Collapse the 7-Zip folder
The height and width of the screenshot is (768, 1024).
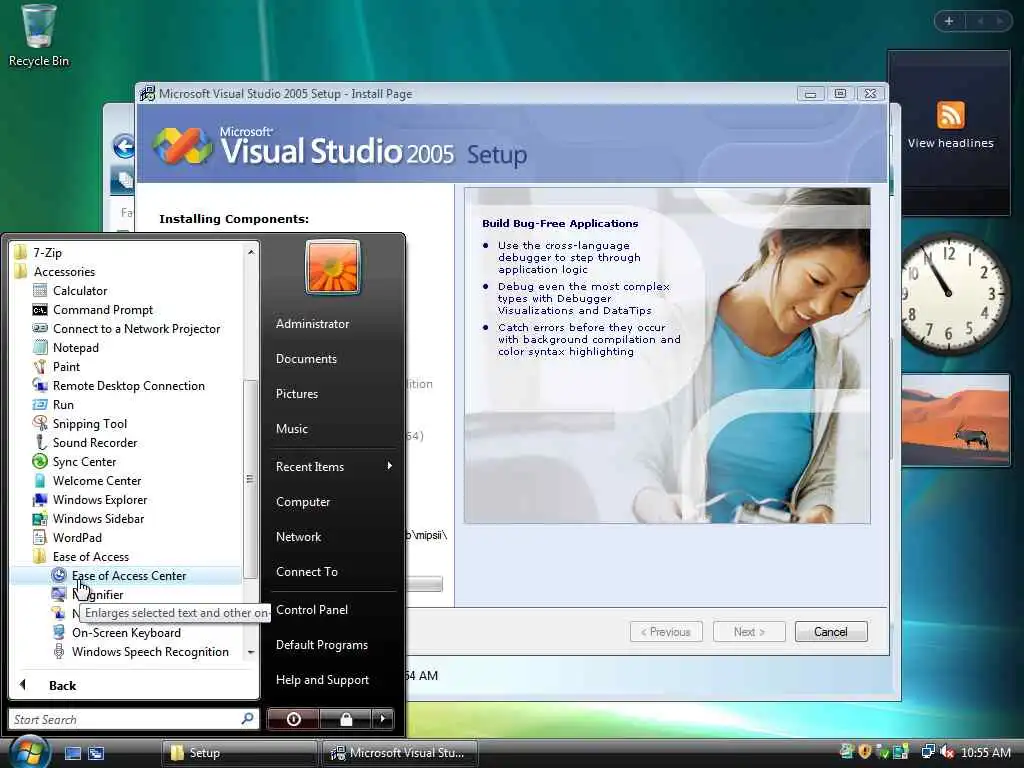[x=21, y=252]
